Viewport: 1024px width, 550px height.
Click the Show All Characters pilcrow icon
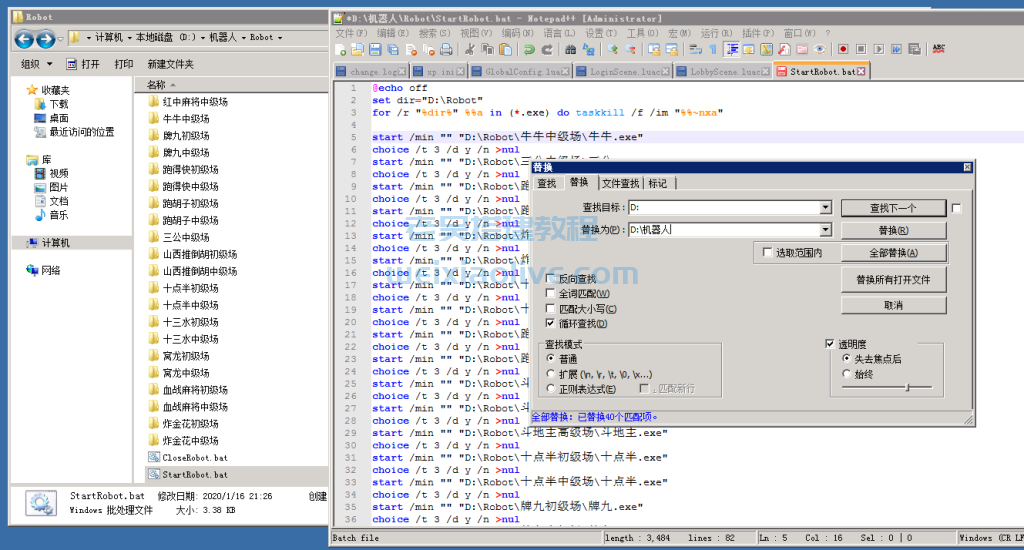713,49
